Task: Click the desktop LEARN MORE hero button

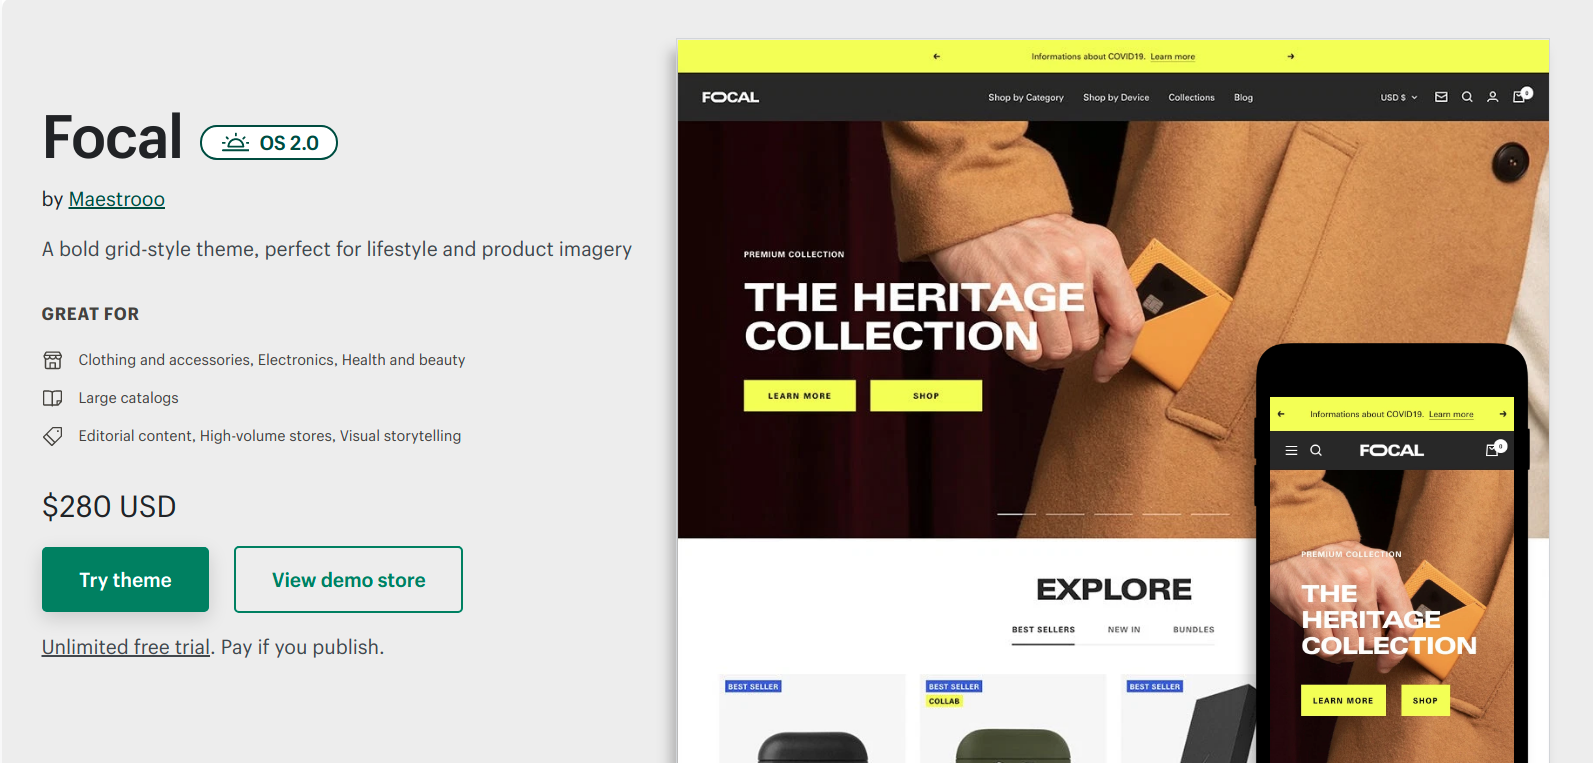Action: click(x=800, y=395)
